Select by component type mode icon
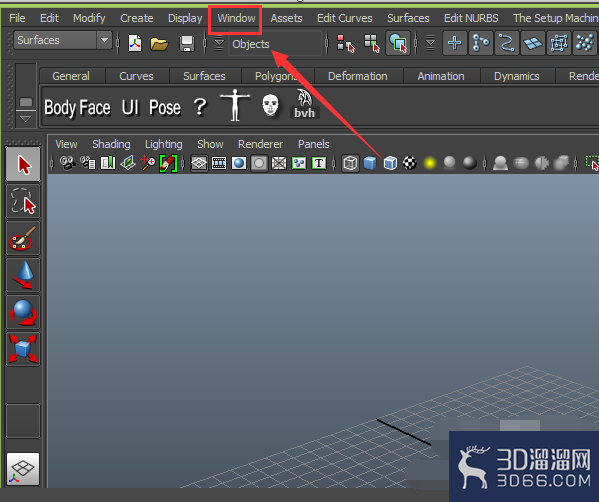 pyautogui.click(x=398, y=43)
